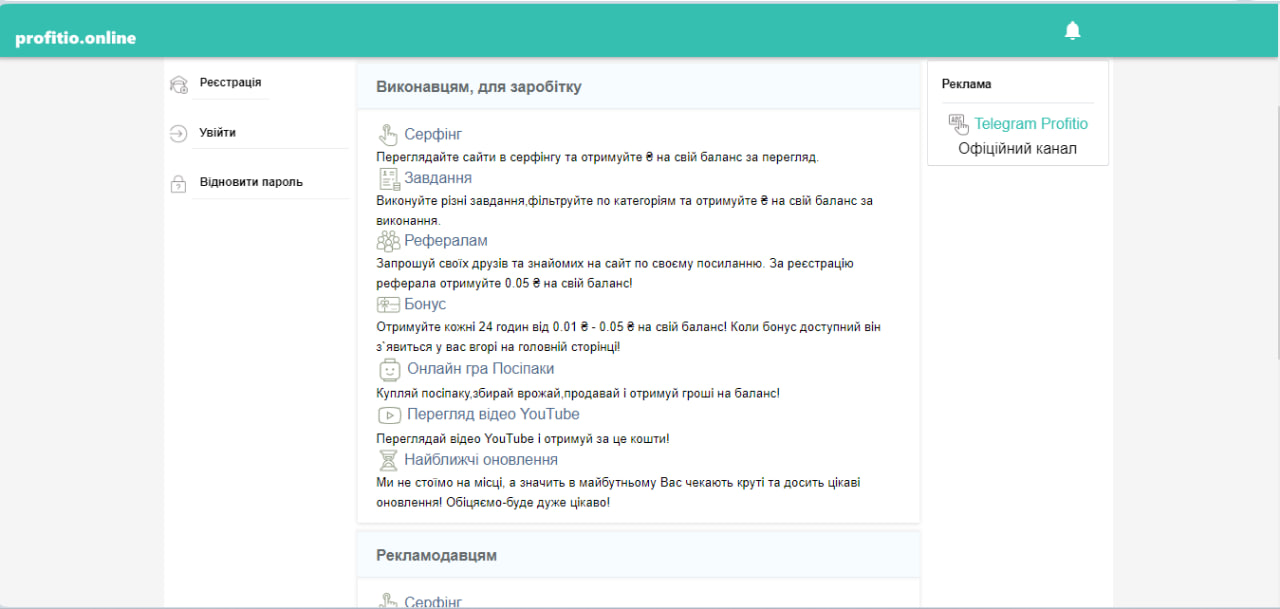This screenshot has height=609, width=1280.
Task: Click the Серфінг link under Рекламодавцям
Action: tap(433, 602)
